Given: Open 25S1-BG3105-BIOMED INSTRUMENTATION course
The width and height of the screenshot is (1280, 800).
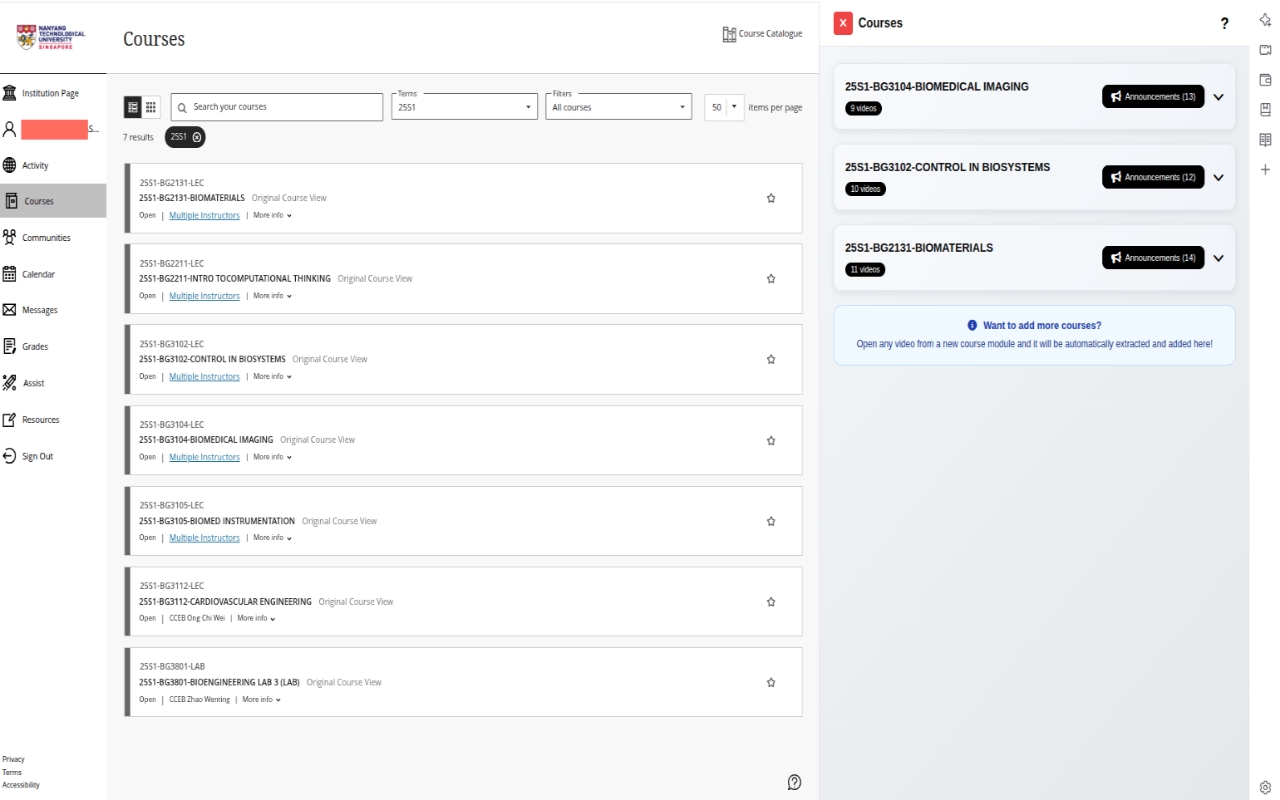Looking at the screenshot, I should (217, 521).
